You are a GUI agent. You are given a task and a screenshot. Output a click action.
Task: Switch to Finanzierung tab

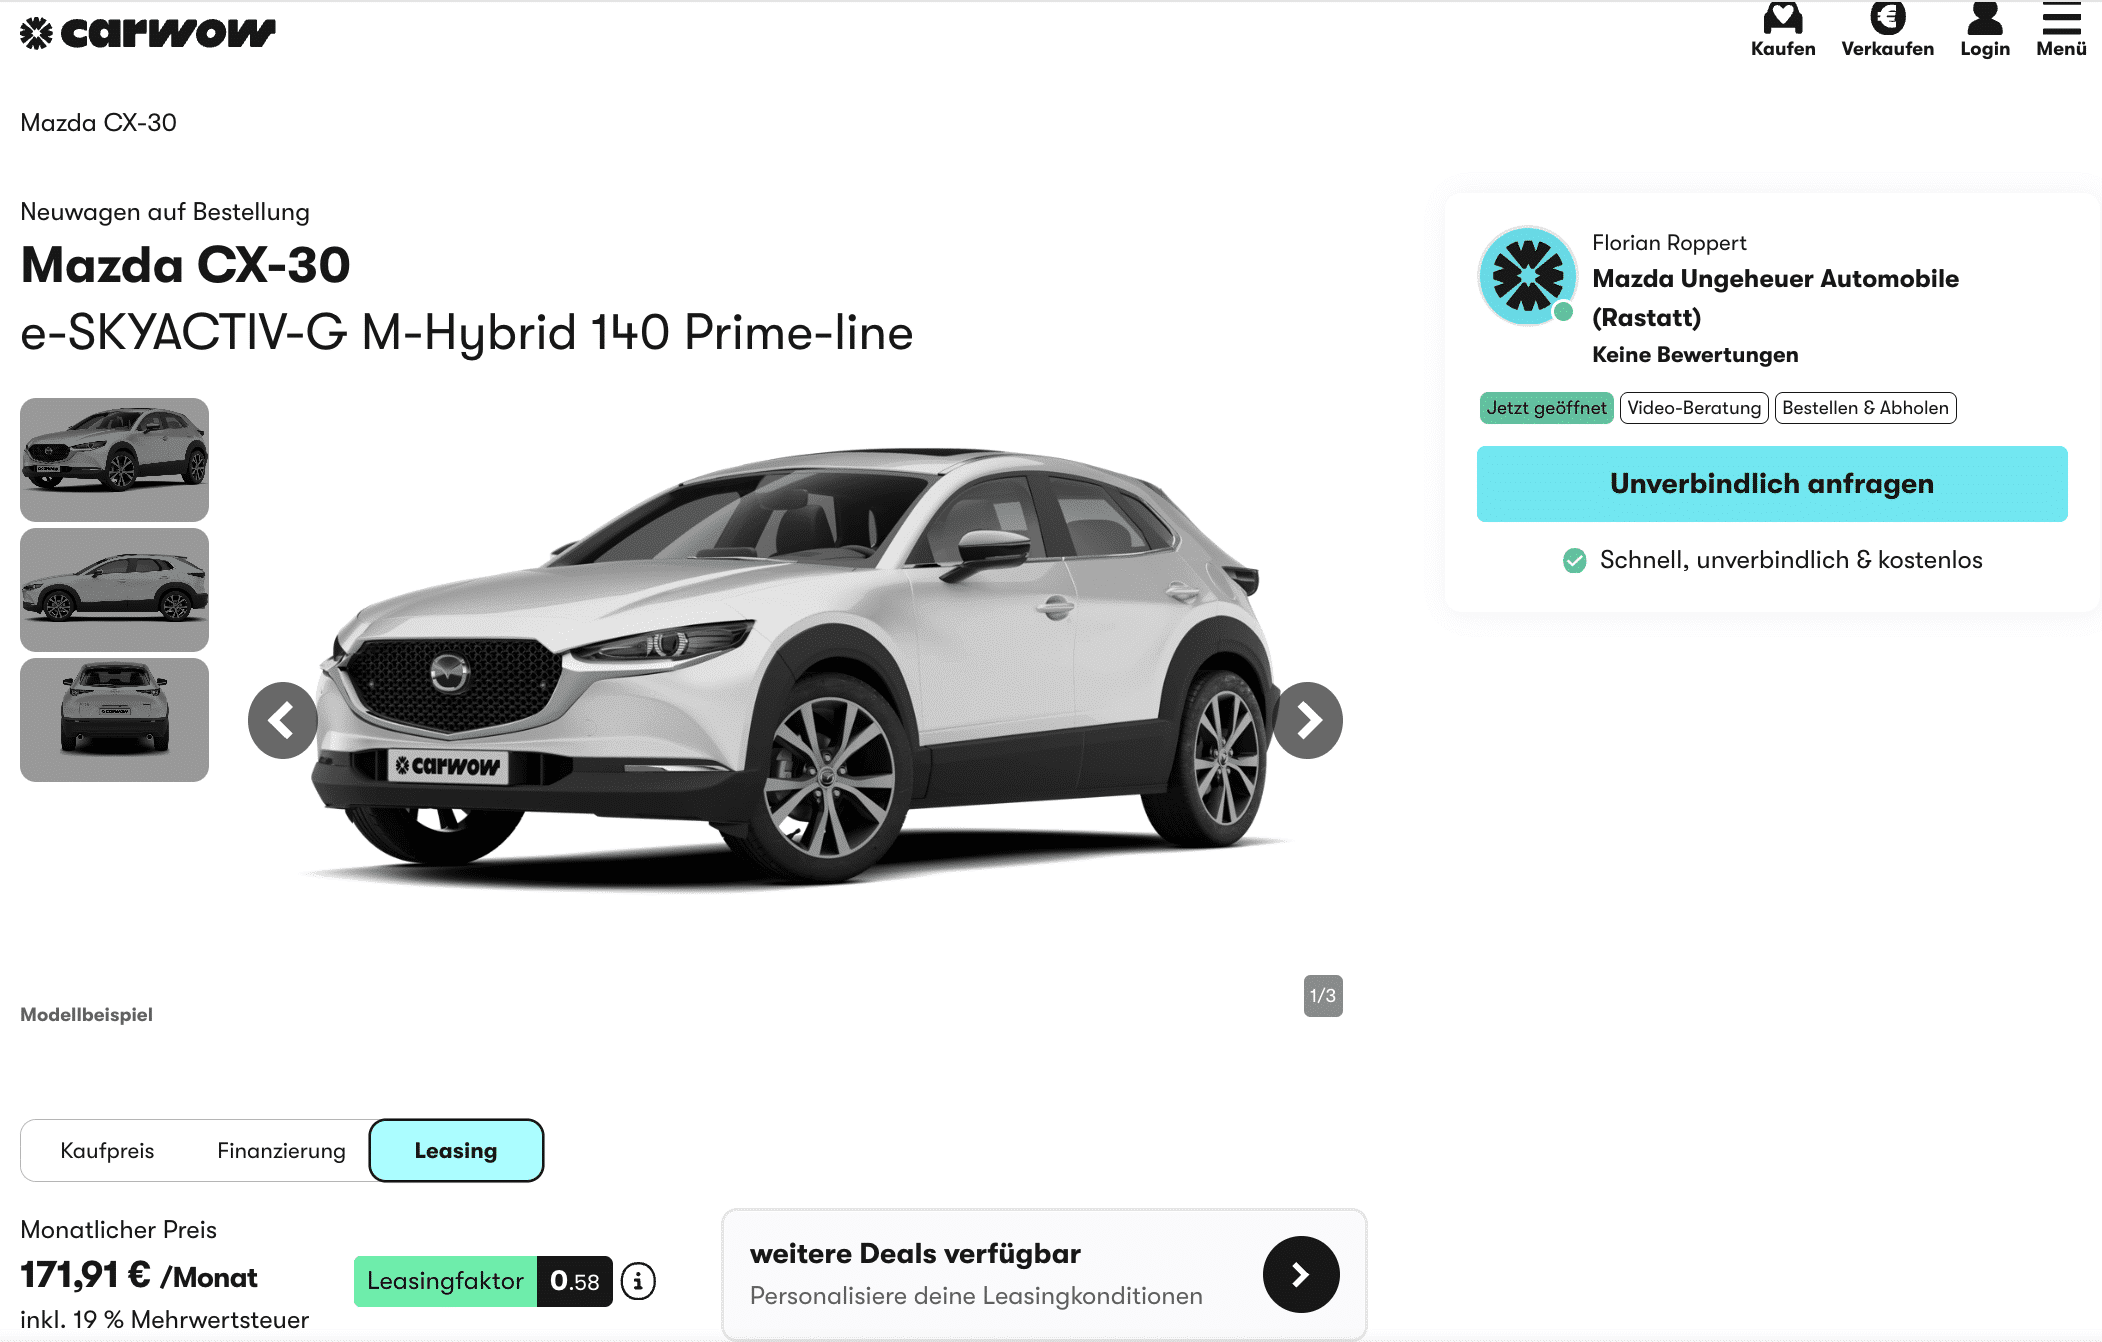pyautogui.click(x=281, y=1151)
